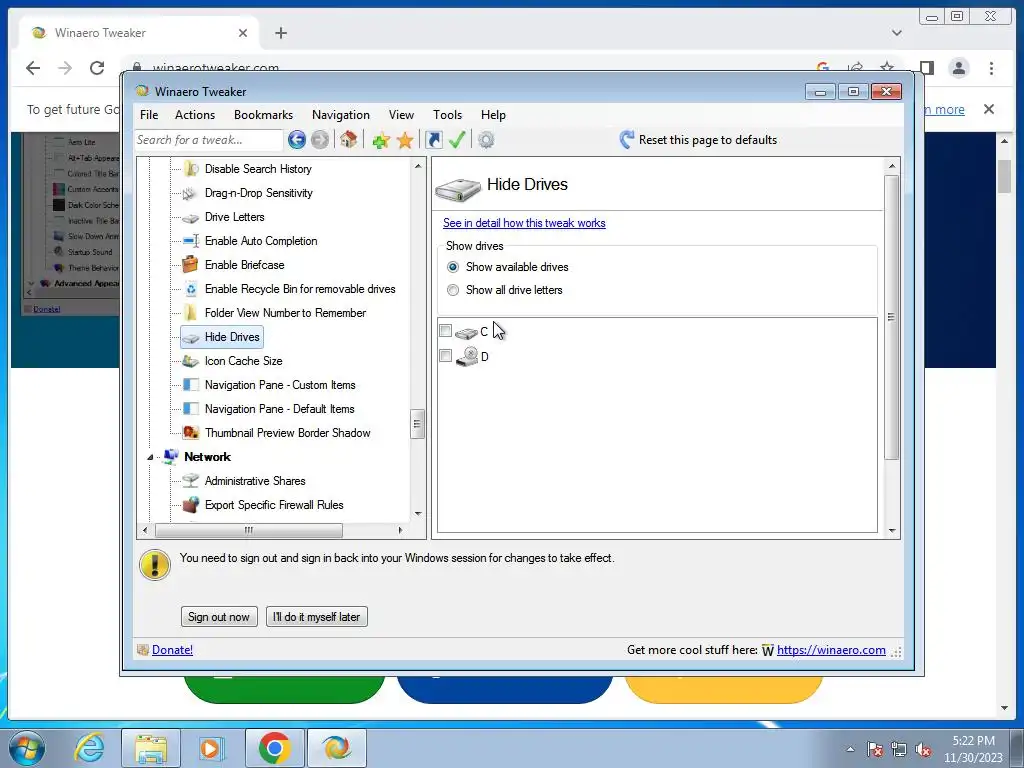Check the drive C checkbox
This screenshot has width=1024, height=768.
click(445, 331)
